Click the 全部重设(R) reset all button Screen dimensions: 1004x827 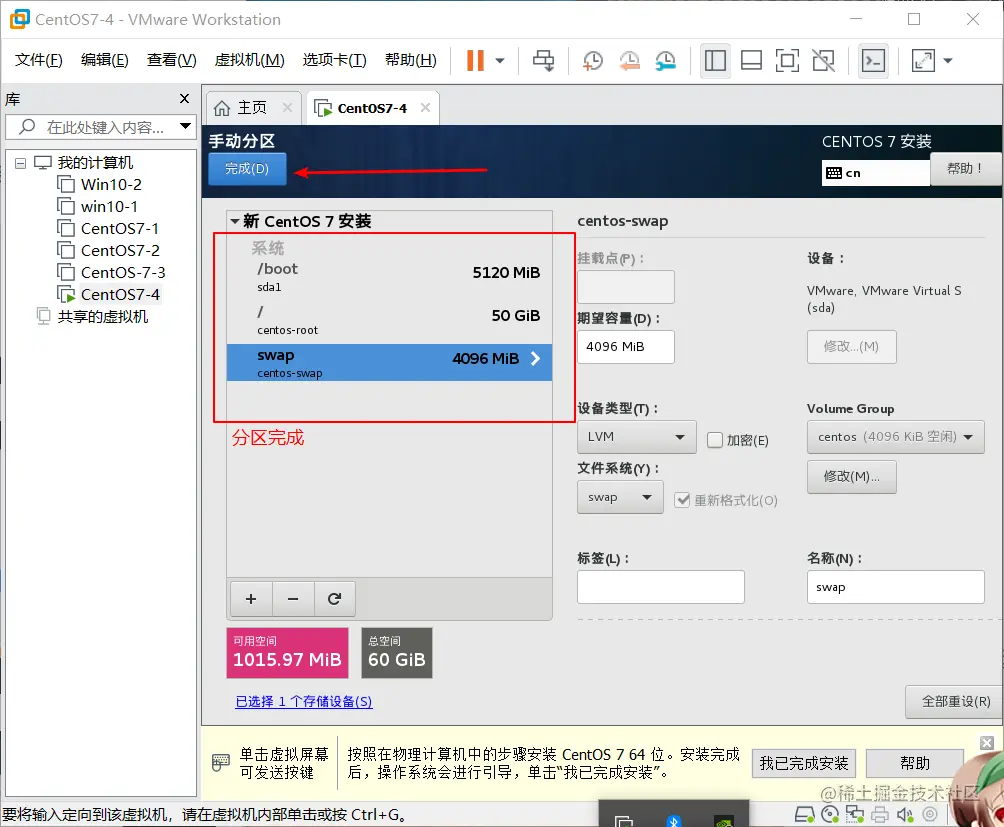click(x=955, y=702)
